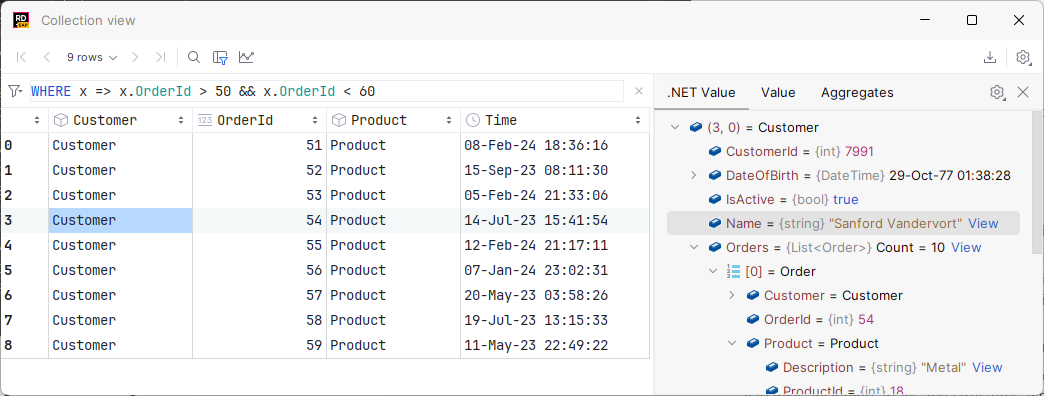Open collection view settings gear at top right
Viewport: 1044px width, 396px height.
click(1023, 57)
